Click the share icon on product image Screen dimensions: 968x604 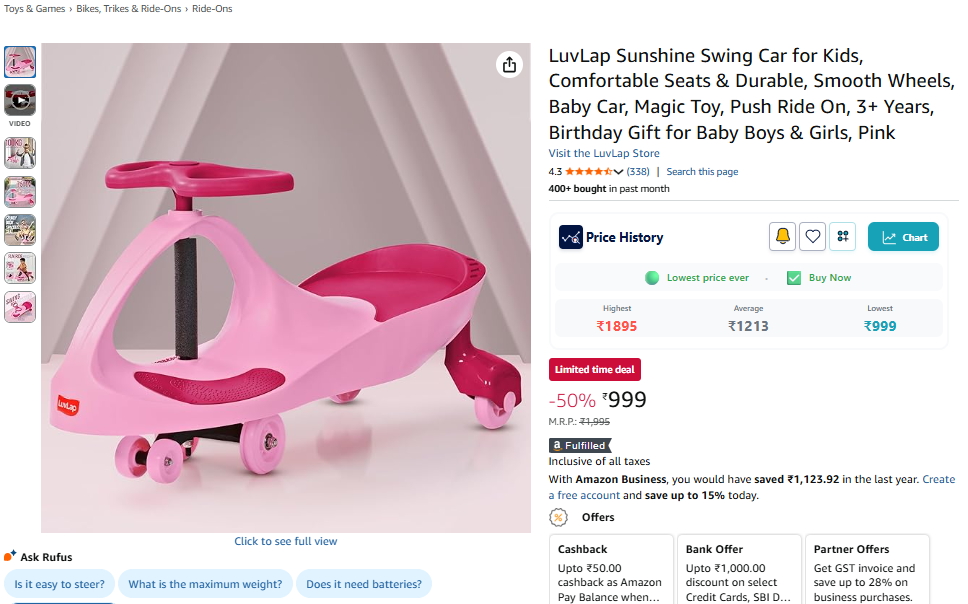(x=510, y=65)
